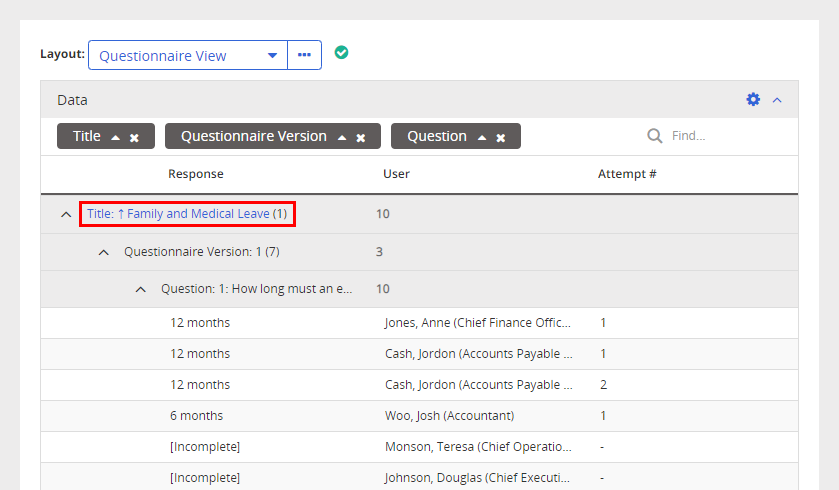Collapse the Questionnaire Version 1 group
Screen dimensions: 839x490
104,252
